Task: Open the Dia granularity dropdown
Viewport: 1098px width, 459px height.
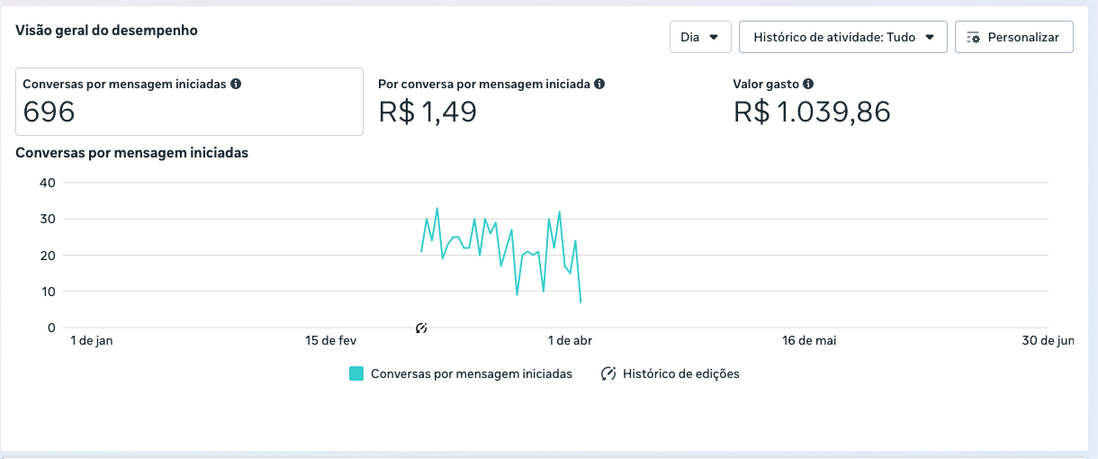Action: (x=700, y=37)
